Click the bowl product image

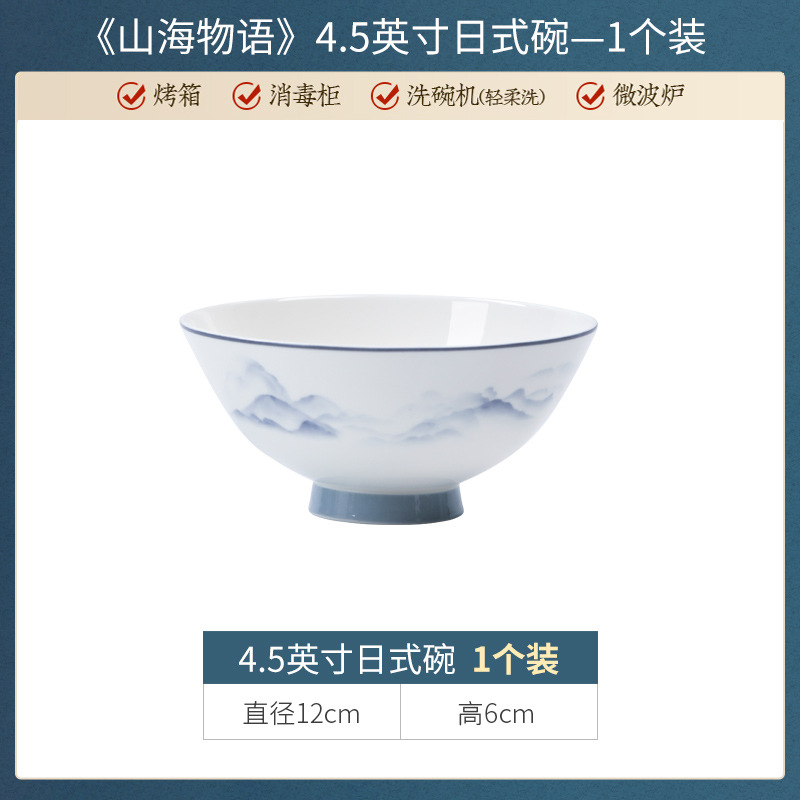point(388,409)
